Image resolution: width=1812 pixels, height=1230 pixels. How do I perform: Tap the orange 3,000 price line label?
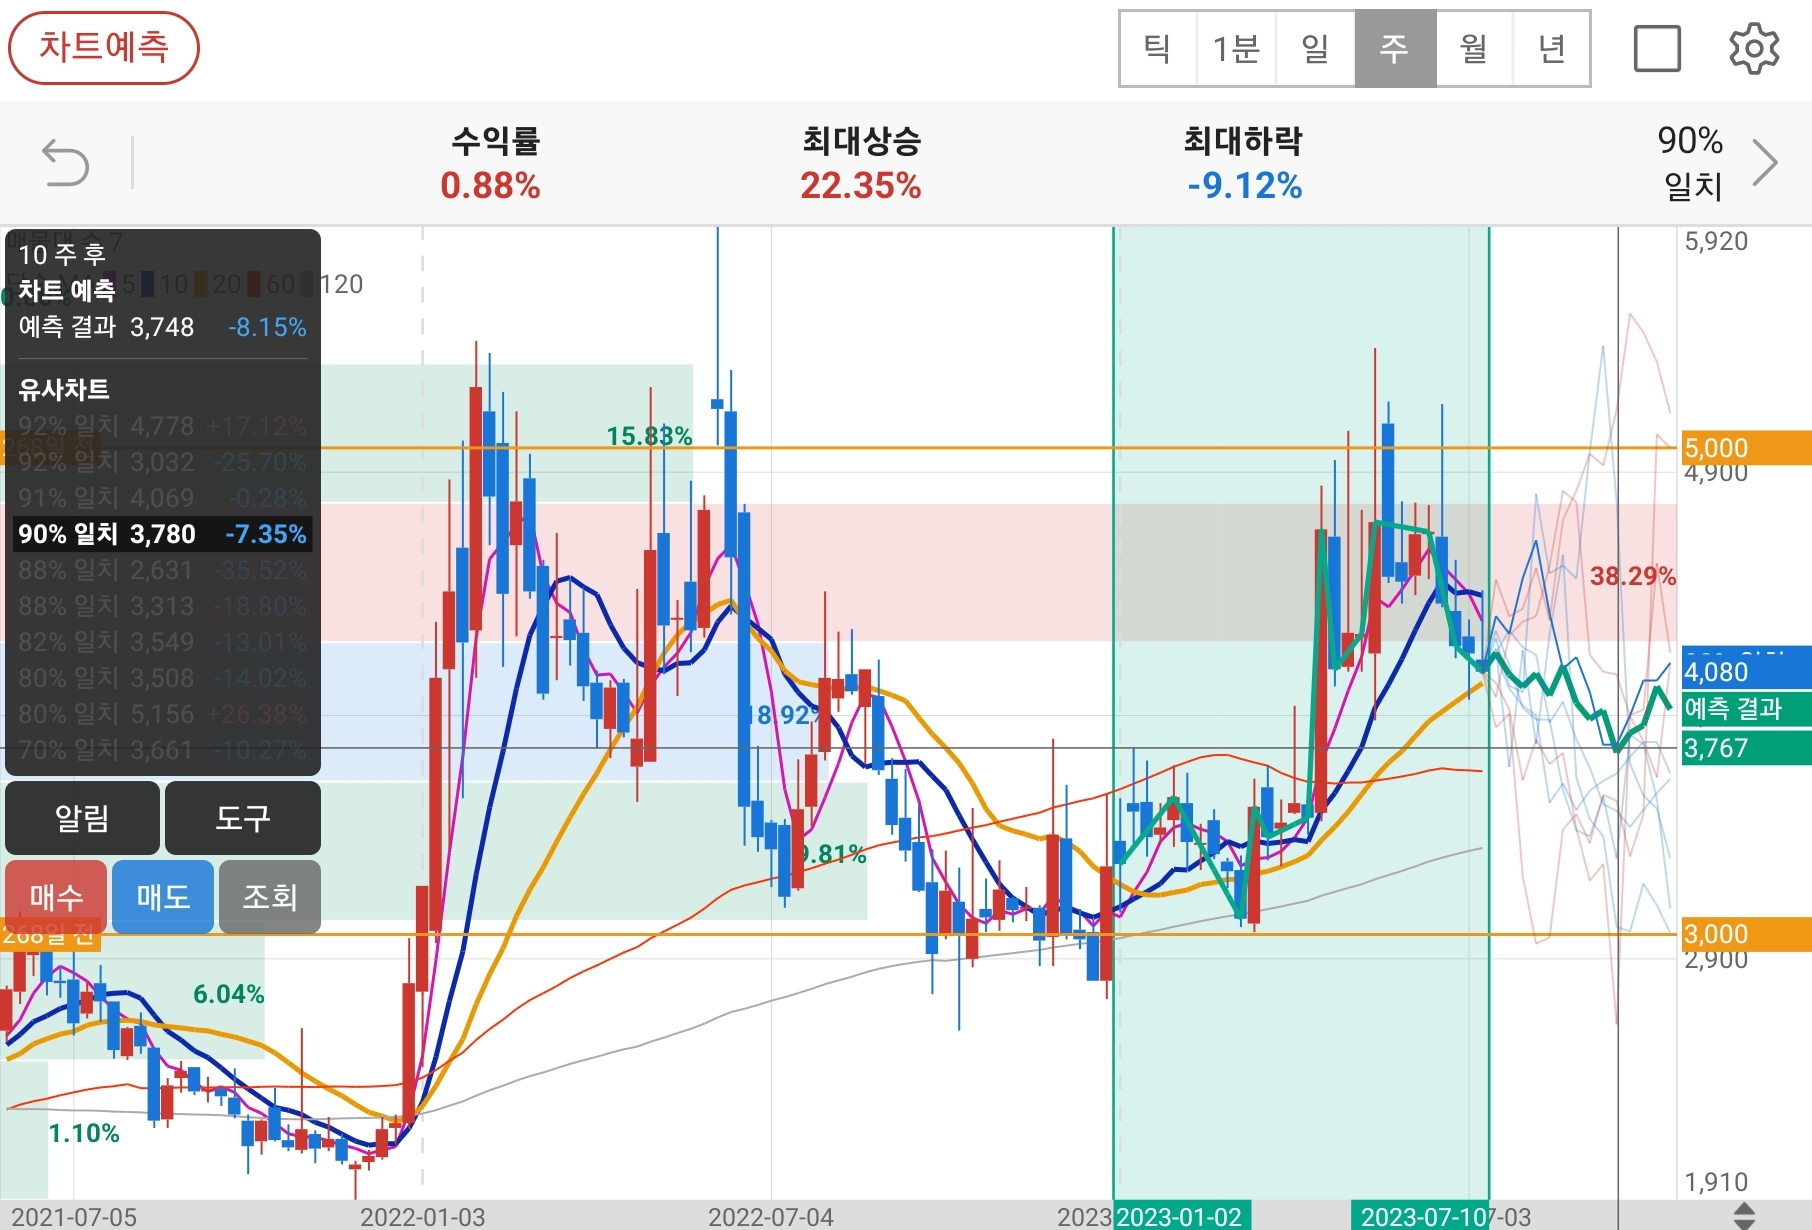tap(1745, 934)
